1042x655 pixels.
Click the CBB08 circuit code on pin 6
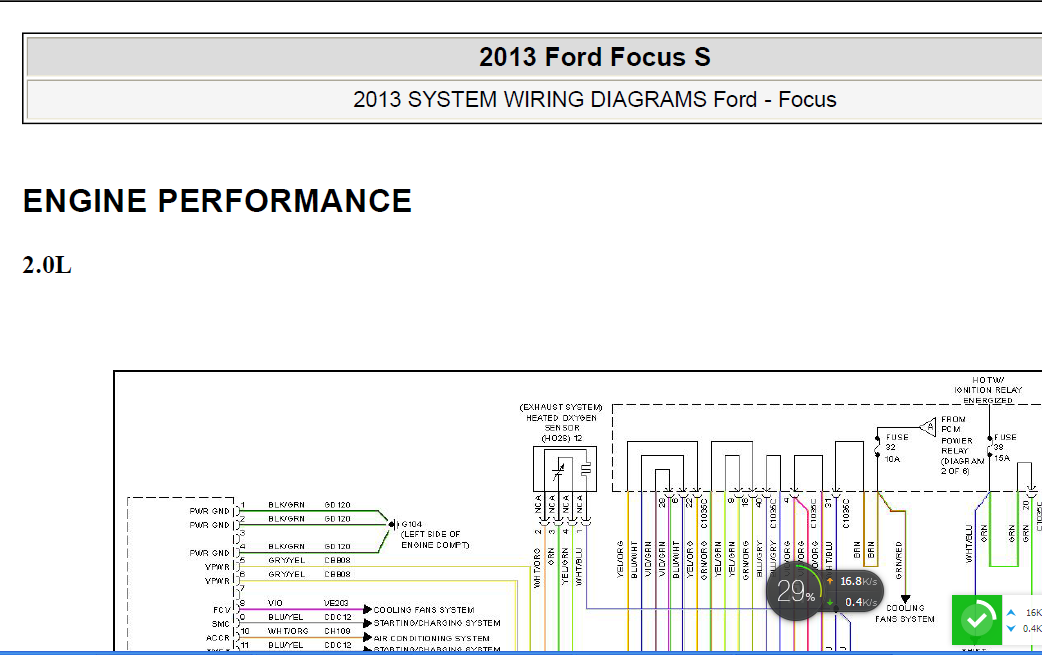click(x=338, y=575)
